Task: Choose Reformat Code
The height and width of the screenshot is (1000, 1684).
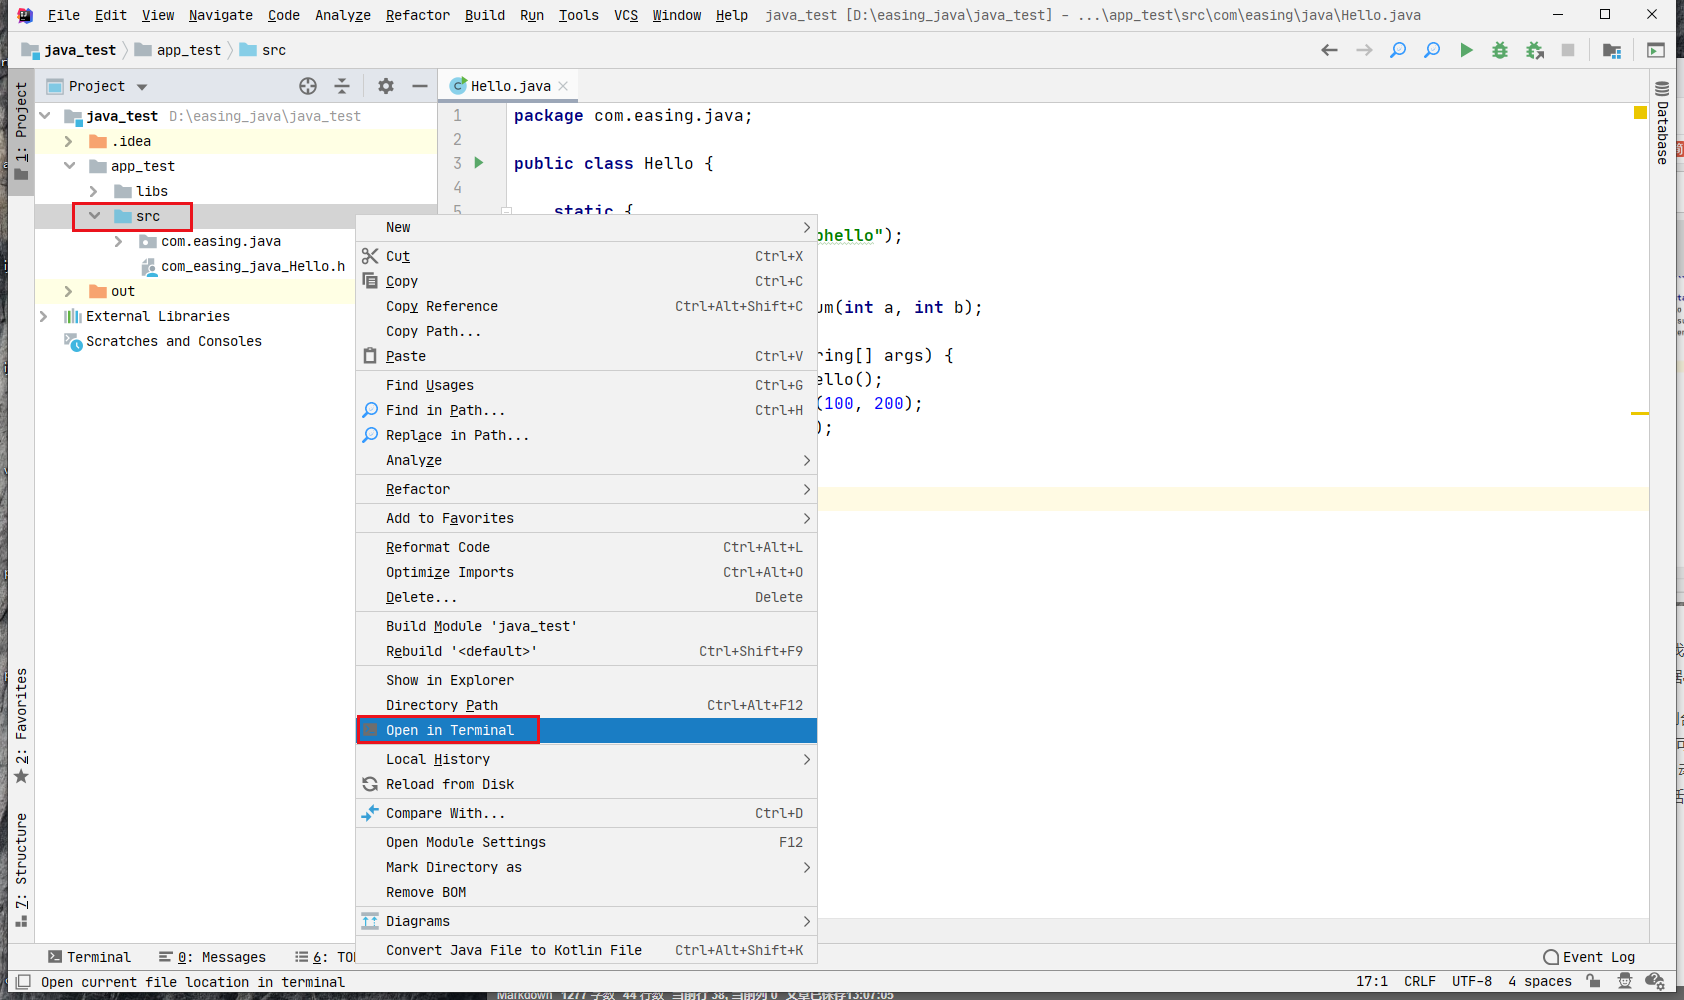Action: 586,547
